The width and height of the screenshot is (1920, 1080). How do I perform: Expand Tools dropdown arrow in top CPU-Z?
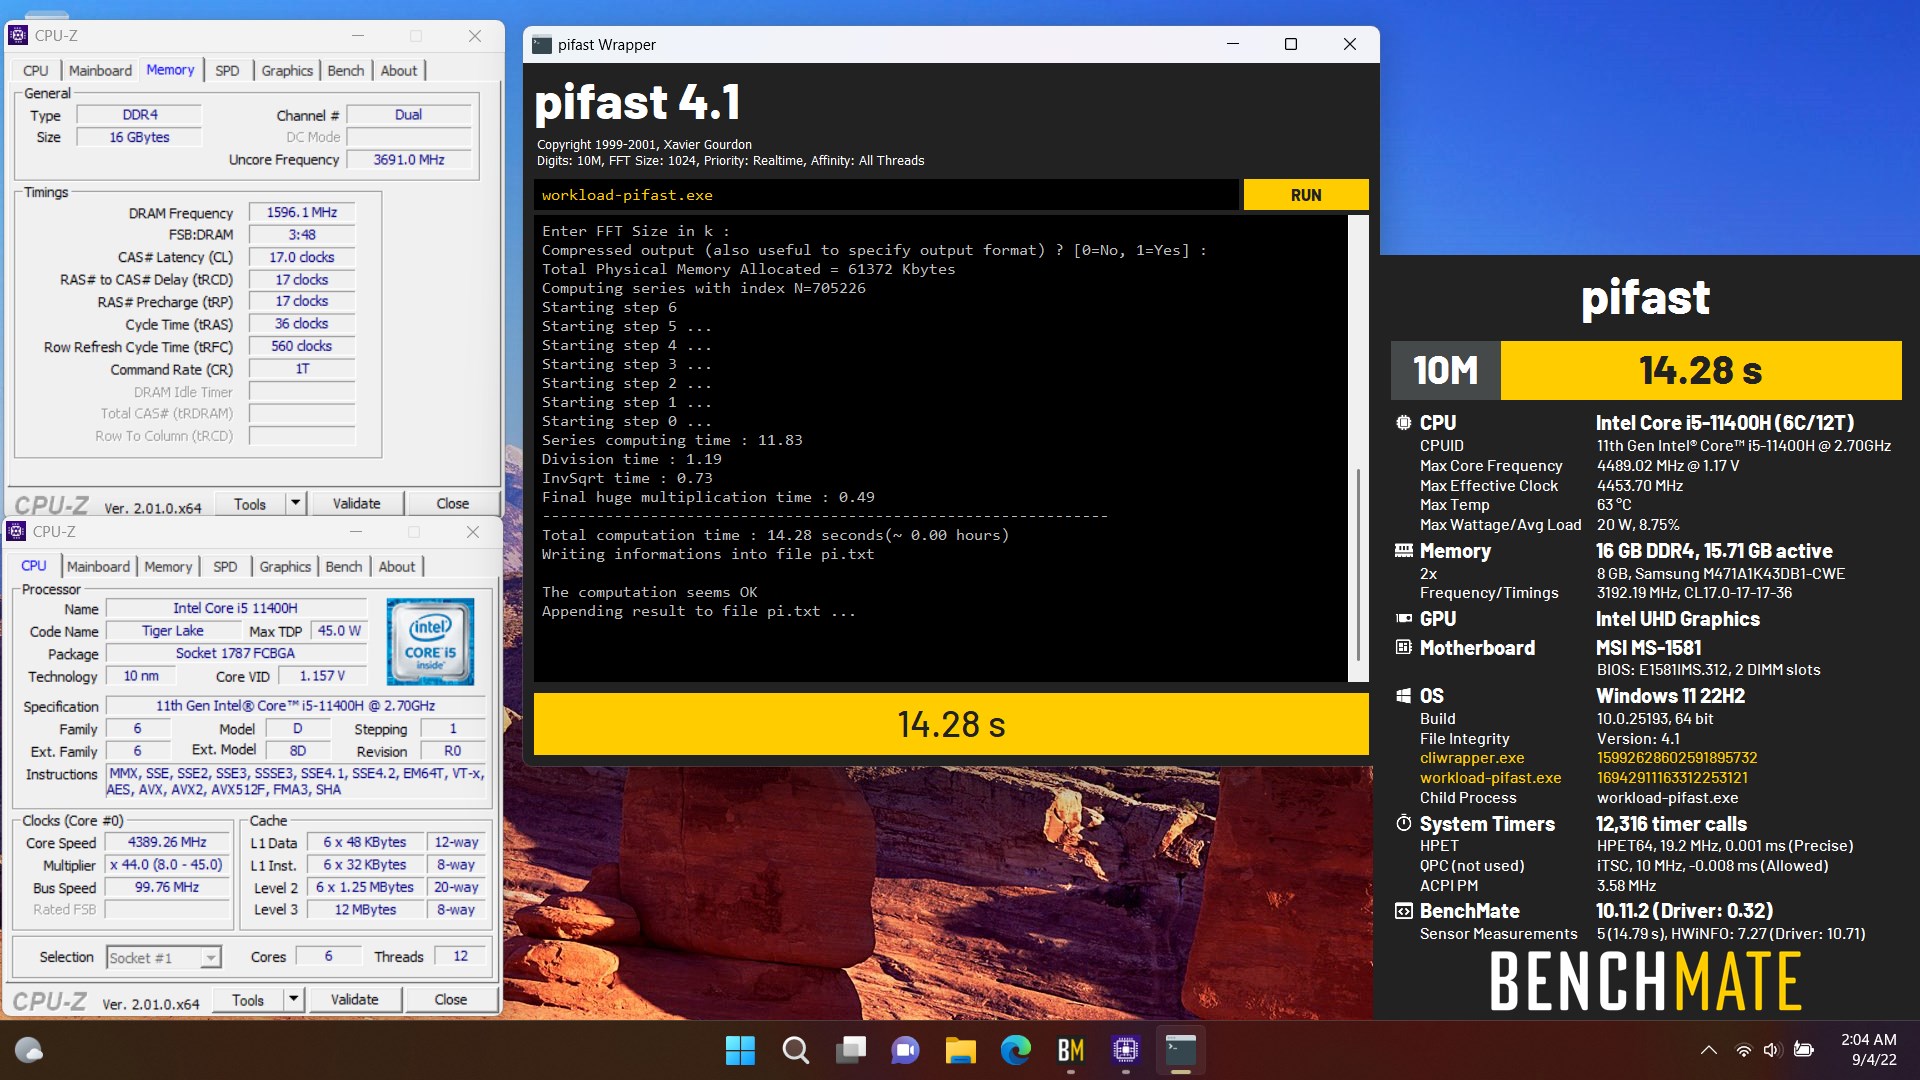tap(295, 504)
